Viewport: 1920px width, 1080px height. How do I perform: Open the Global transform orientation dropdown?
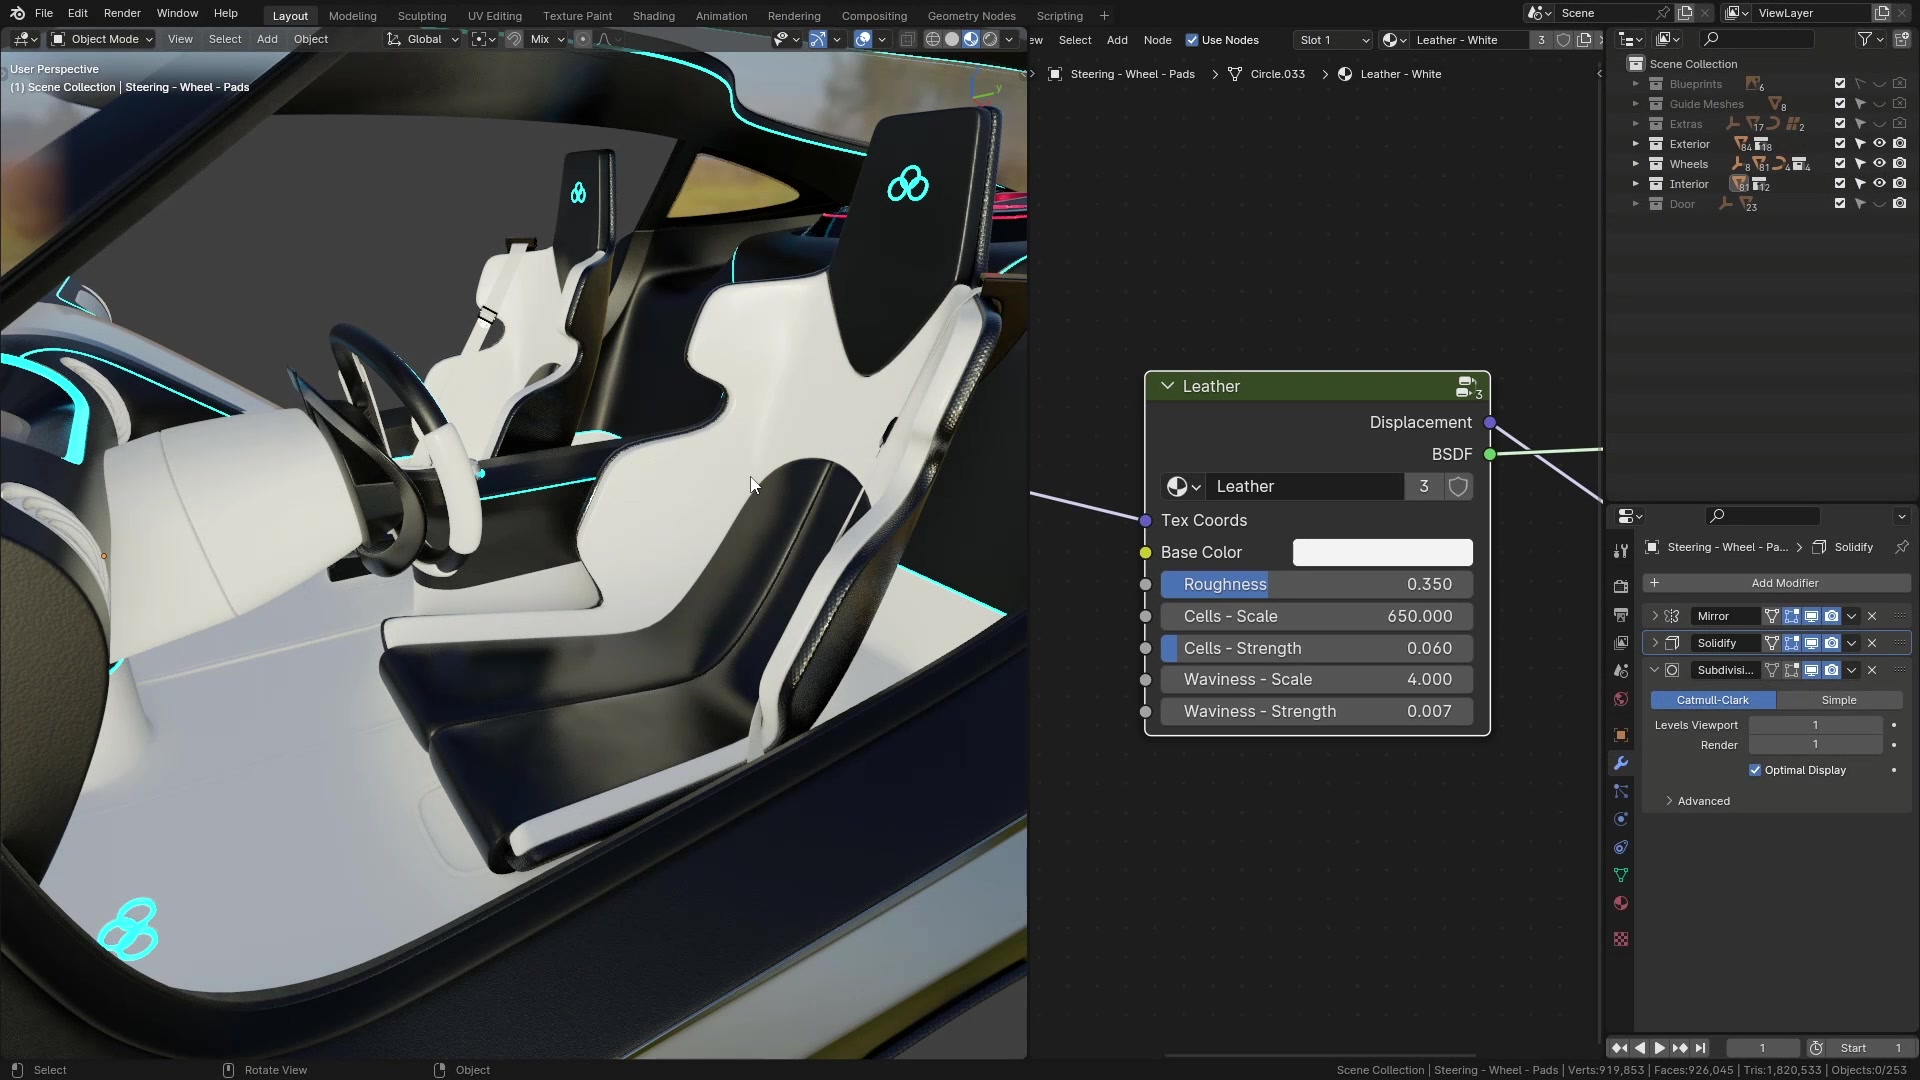click(423, 39)
